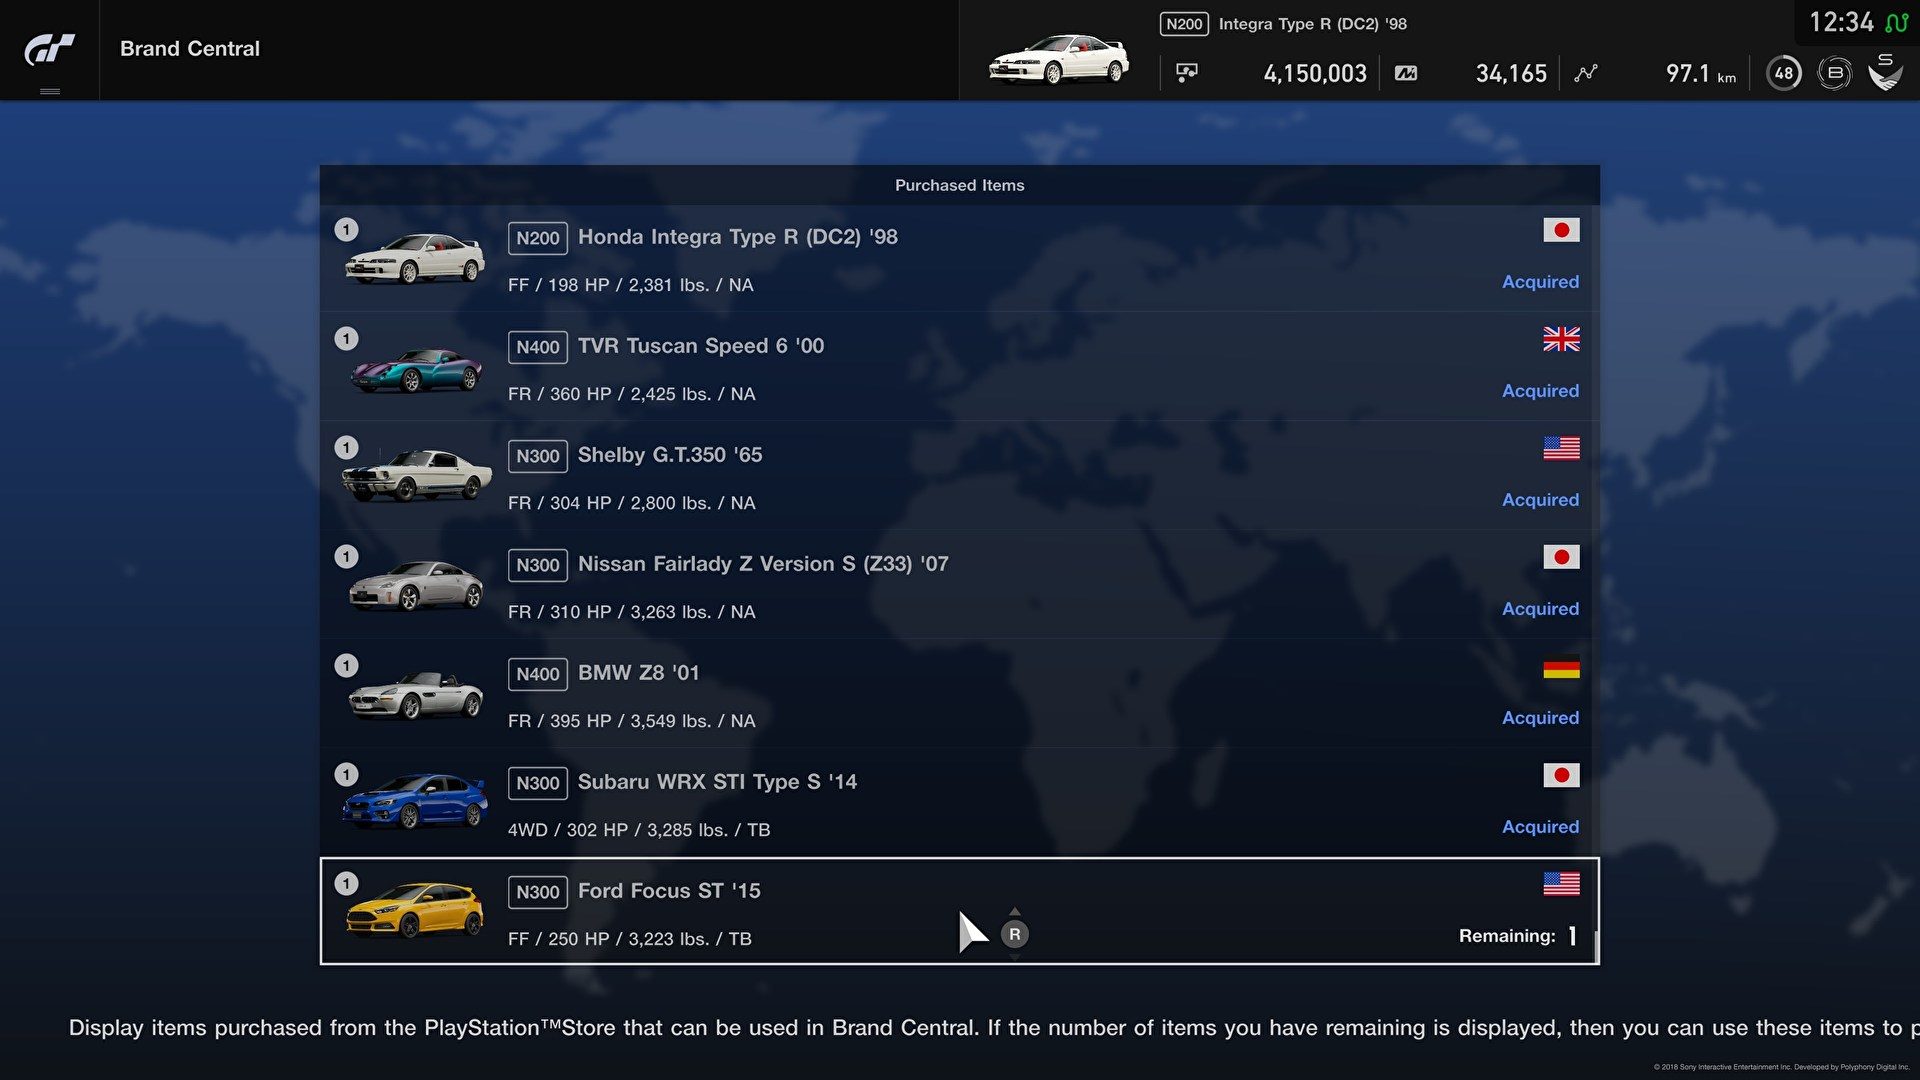Click Acquired on Nissan Fairlady Z row
1920x1080 pixels.
tap(1540, 609)
